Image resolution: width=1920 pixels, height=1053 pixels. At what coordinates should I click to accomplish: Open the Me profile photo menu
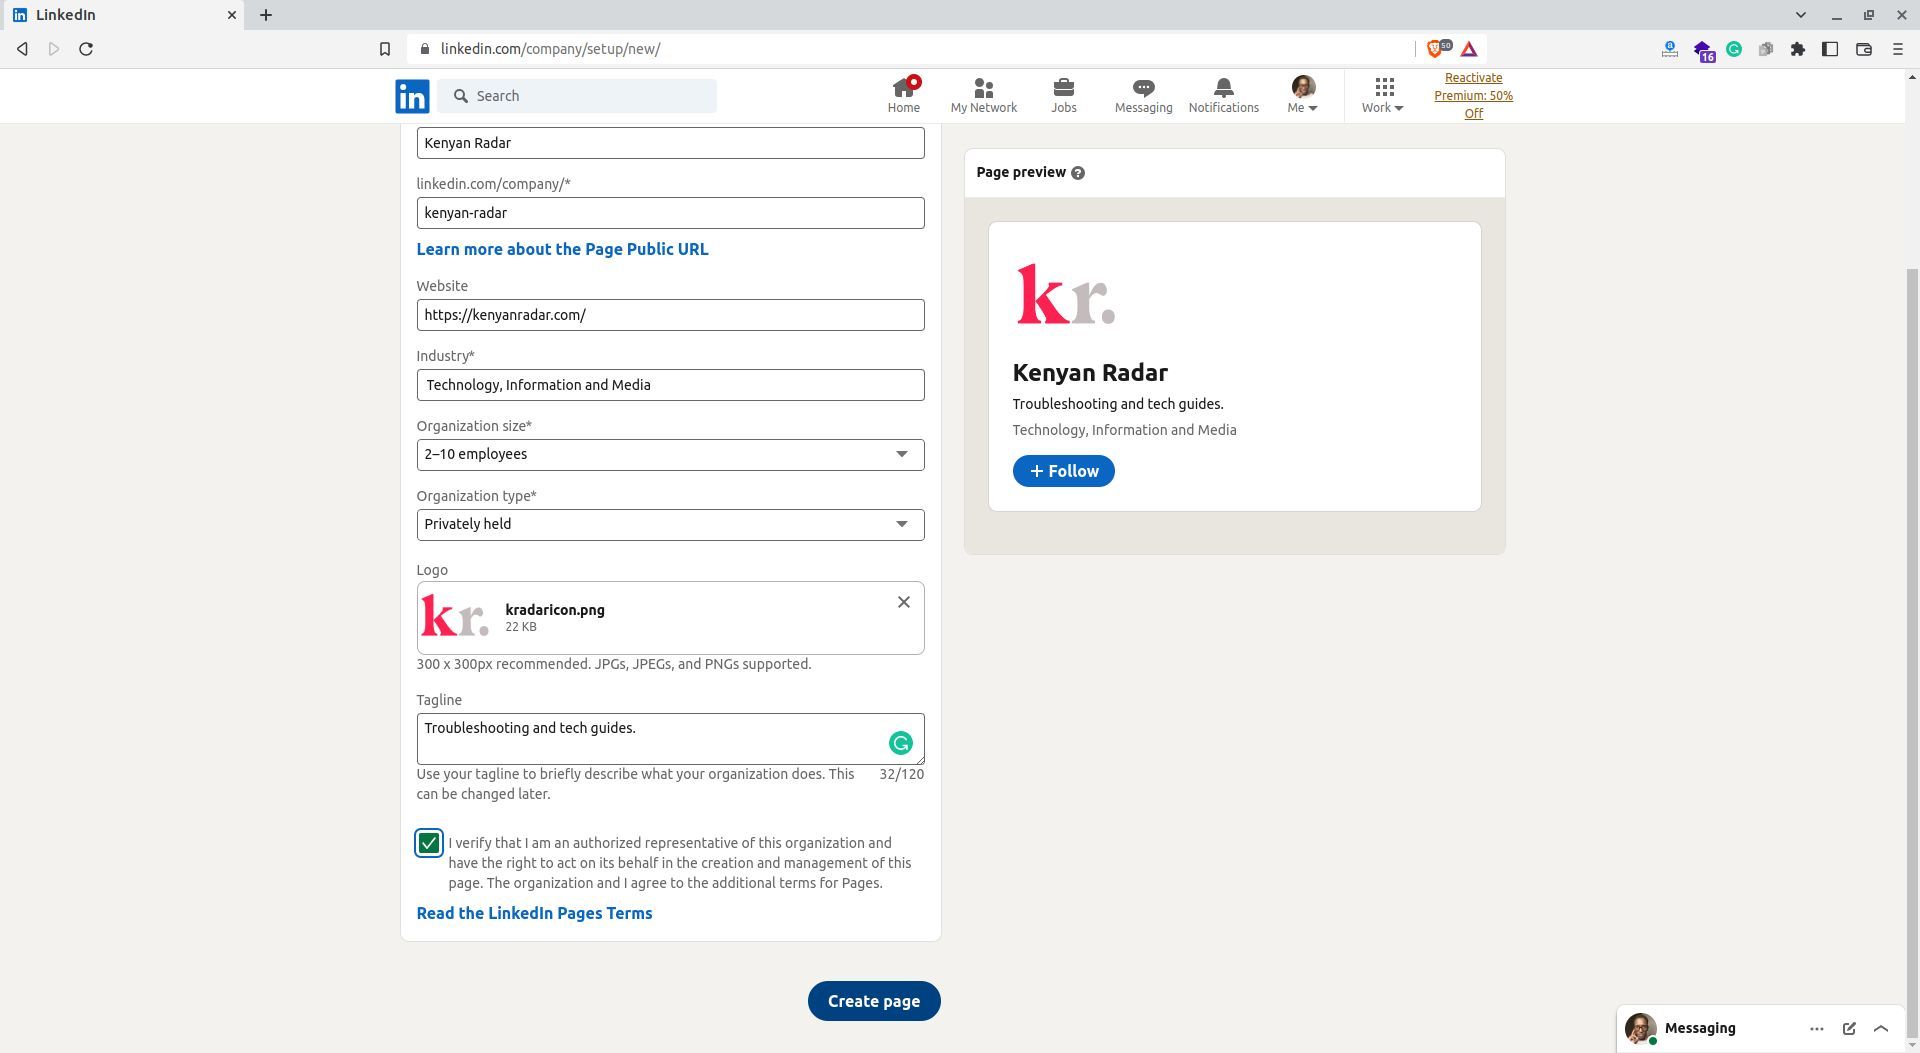click(1300, 88)
